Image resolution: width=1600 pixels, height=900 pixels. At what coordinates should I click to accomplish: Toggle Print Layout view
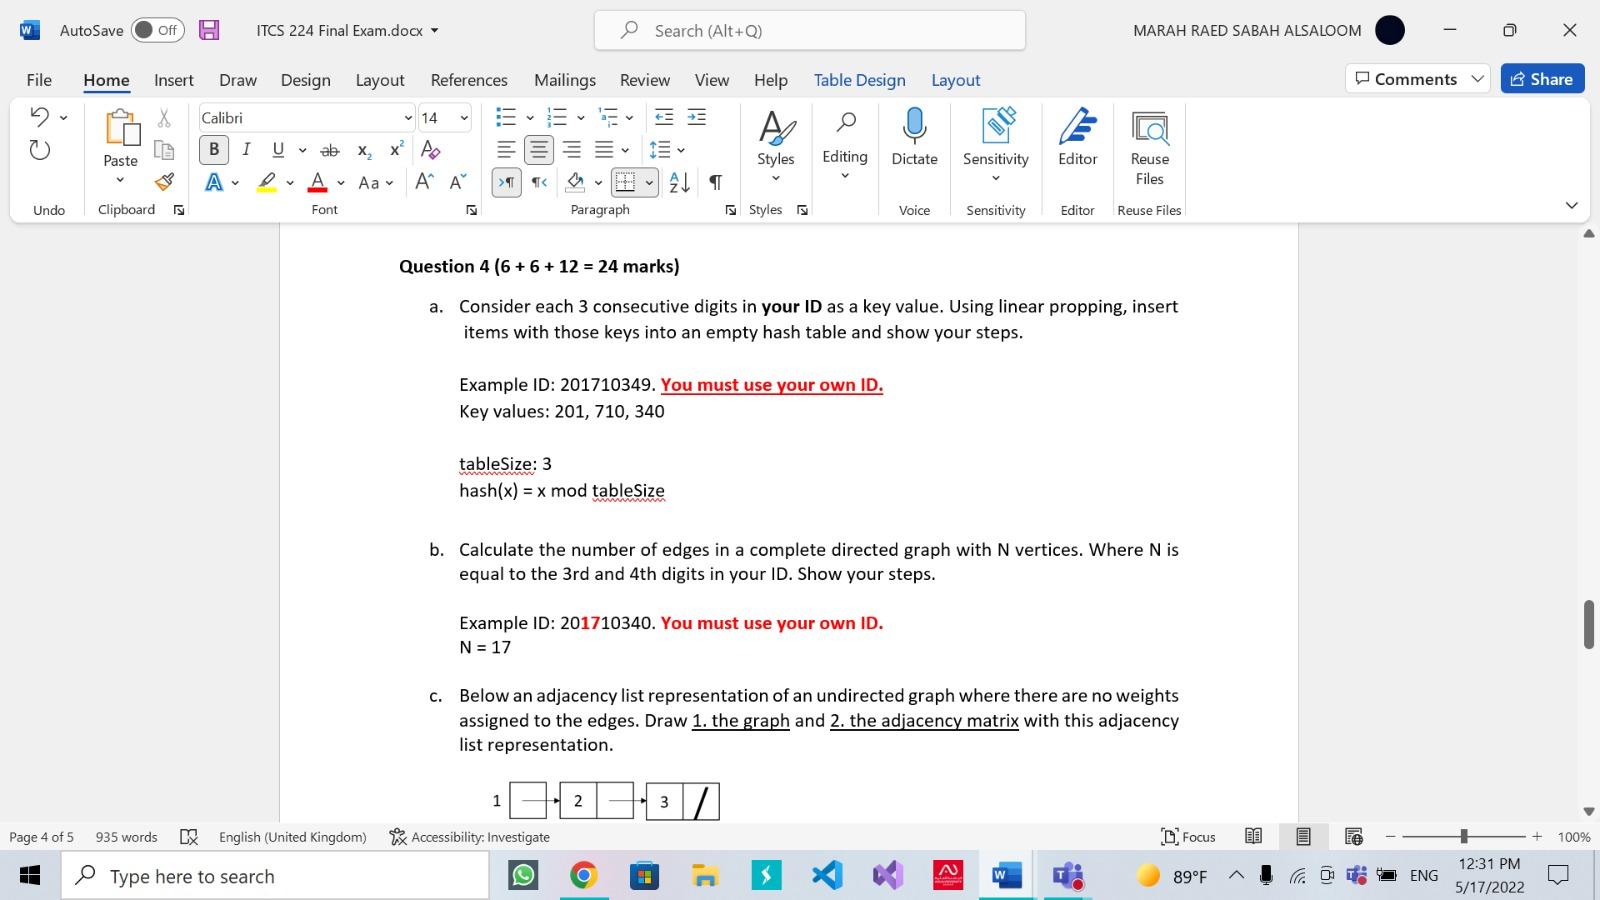pos(1303,837)
